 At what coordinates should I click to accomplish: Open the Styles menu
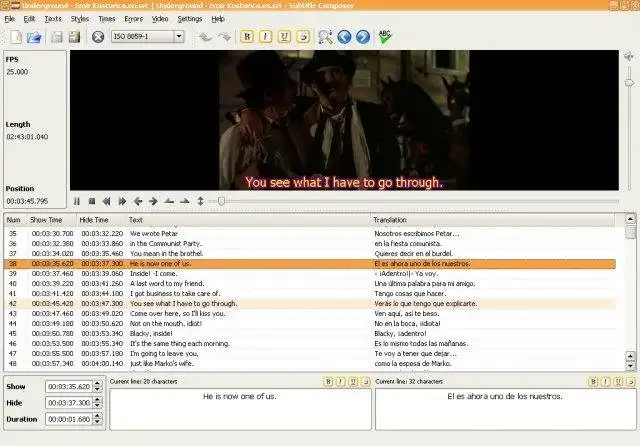[x=80, y=19]
